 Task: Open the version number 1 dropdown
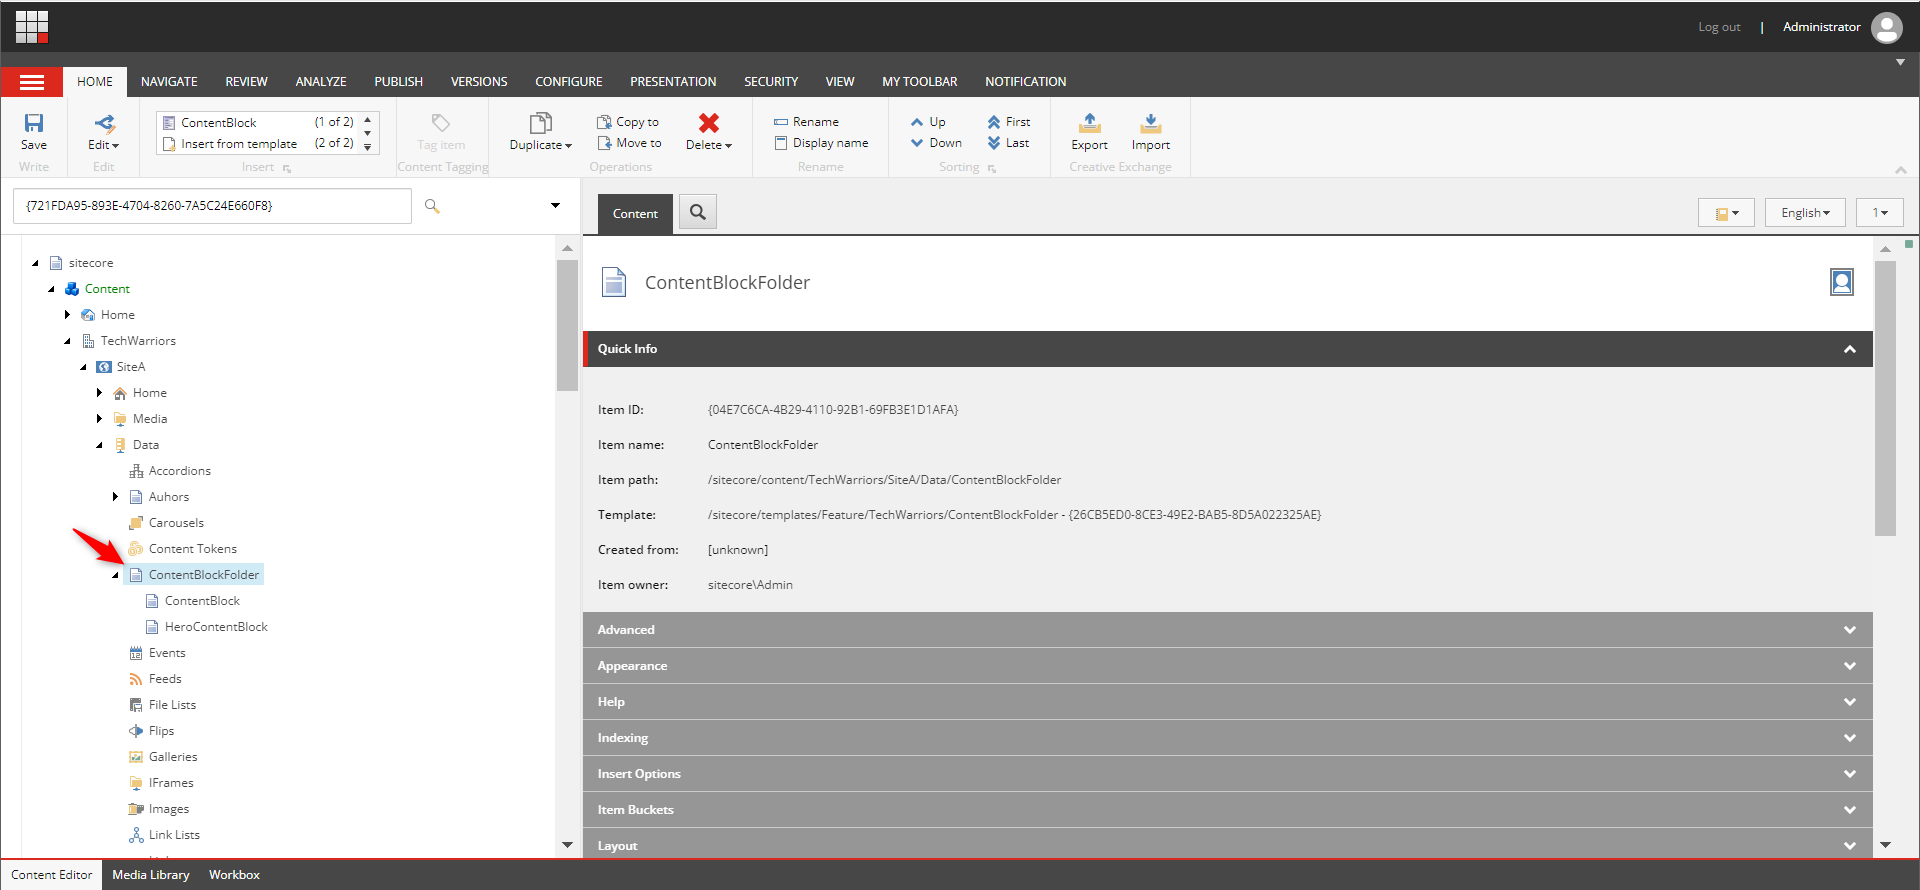pyautogui.click(x=1880, y=213)
